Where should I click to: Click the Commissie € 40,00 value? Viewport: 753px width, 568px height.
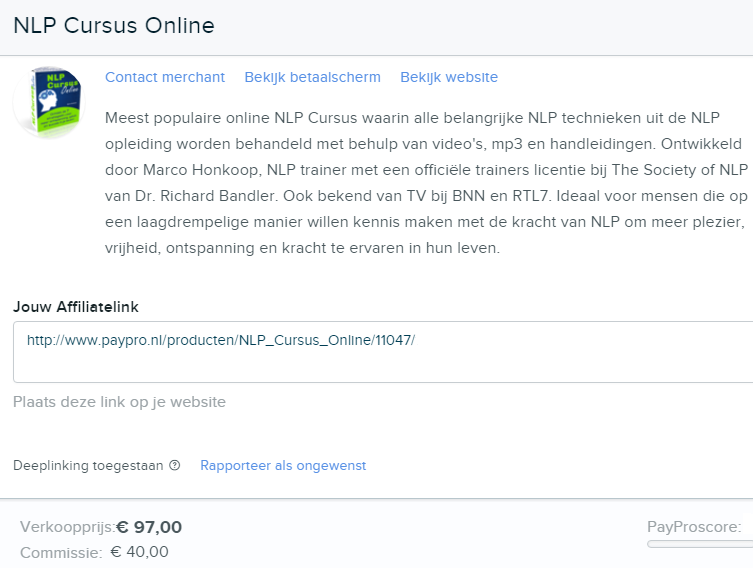click(x=139, y=552)
